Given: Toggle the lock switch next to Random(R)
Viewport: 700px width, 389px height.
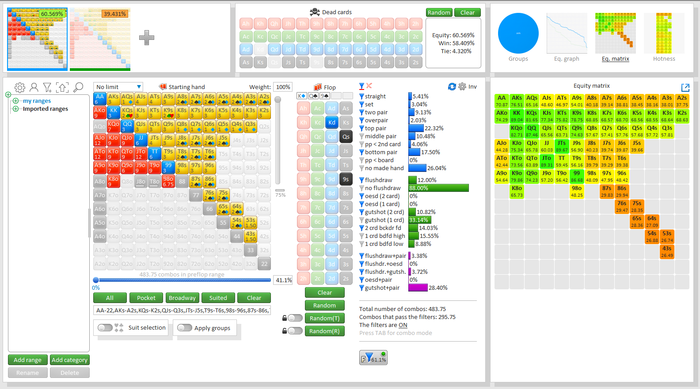Looking at the screenshot, I should coord(295,331).
